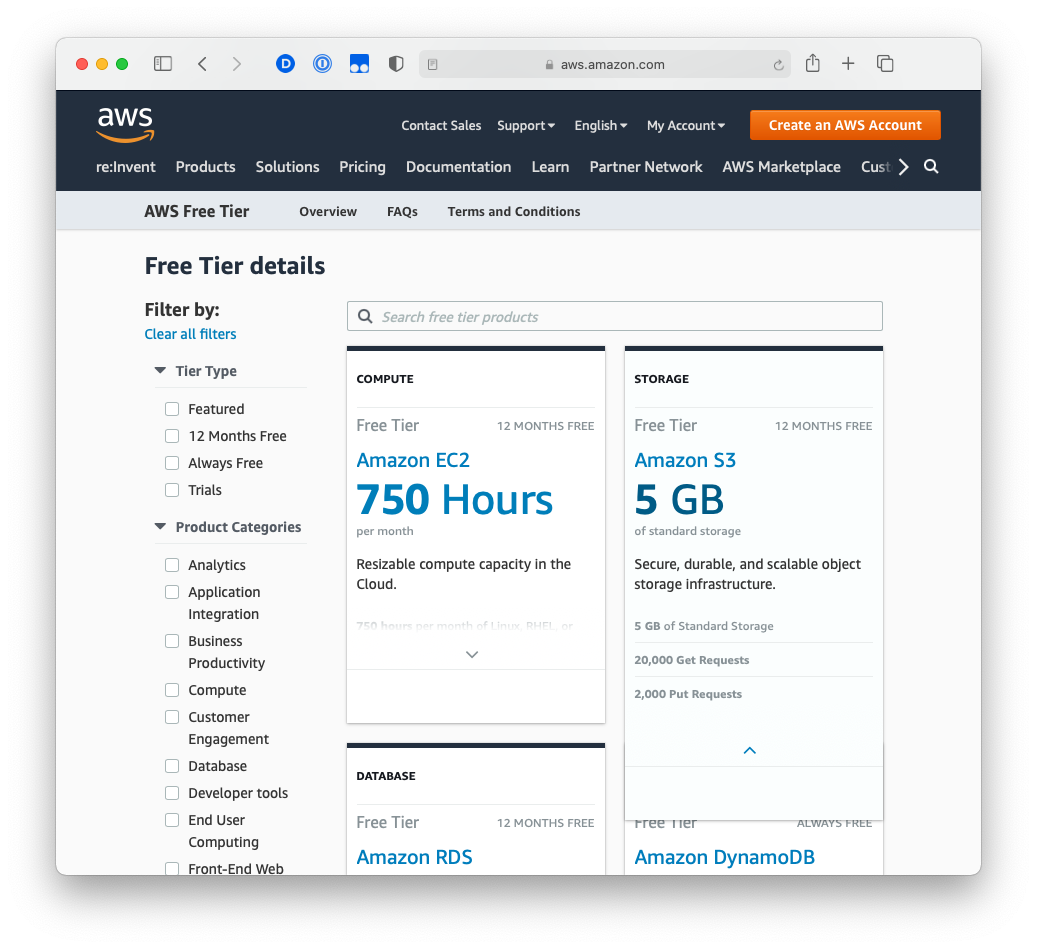The image size is (1037, 949).
Task: Switch to the Overview tab
Action: tap(328, 212)
